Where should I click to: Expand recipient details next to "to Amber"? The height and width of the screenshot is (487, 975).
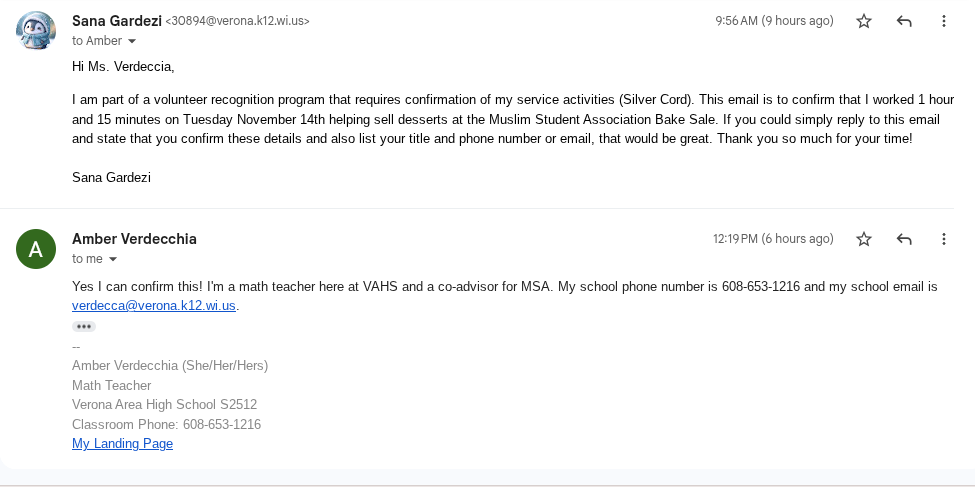coord(131,42)
